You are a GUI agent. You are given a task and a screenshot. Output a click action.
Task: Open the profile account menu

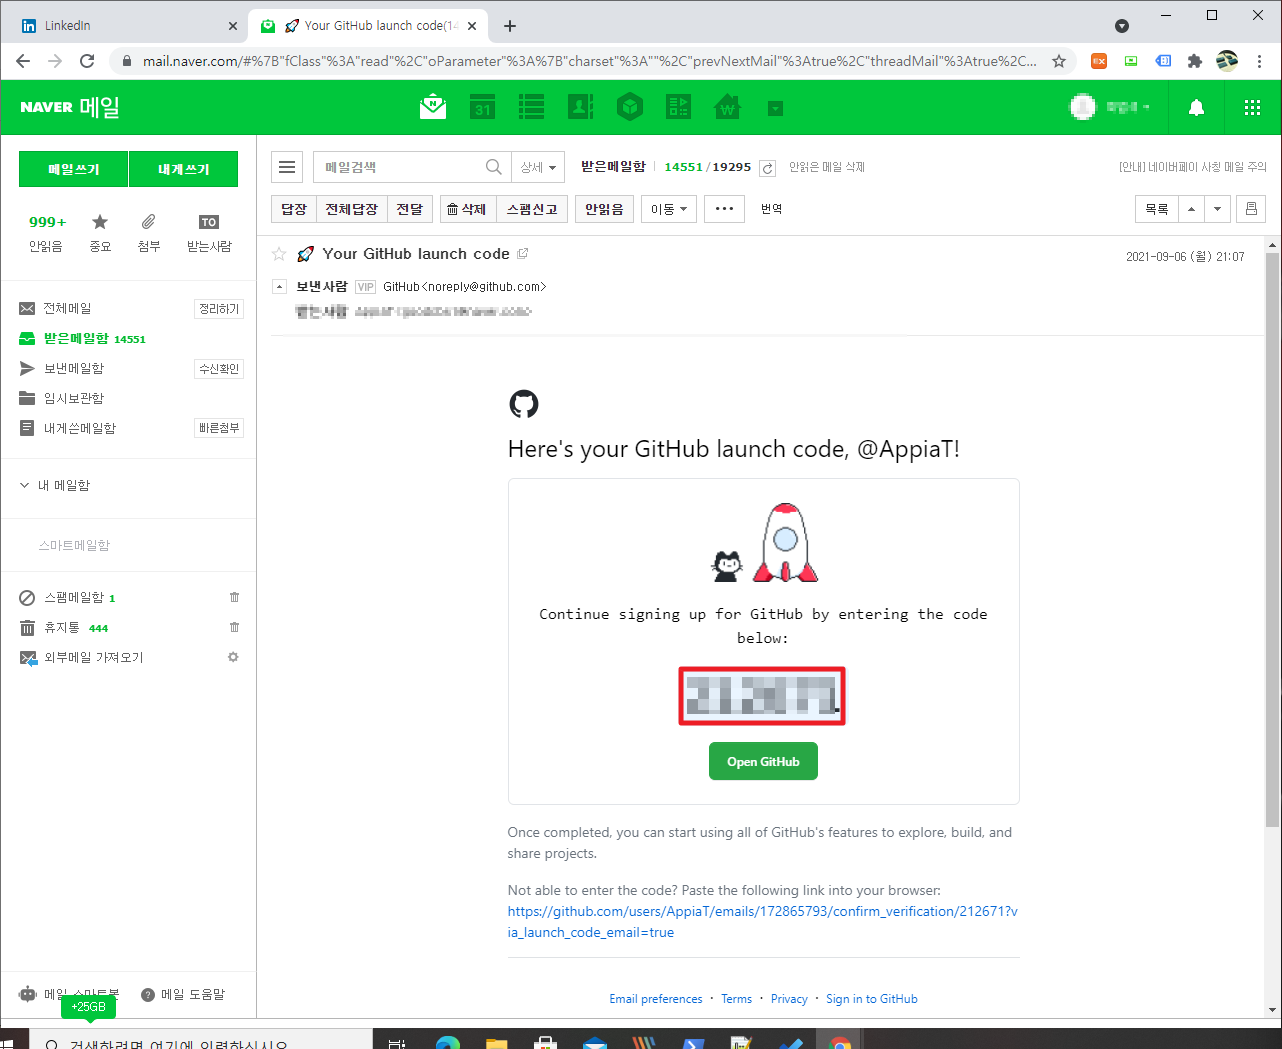point(1110,107)
